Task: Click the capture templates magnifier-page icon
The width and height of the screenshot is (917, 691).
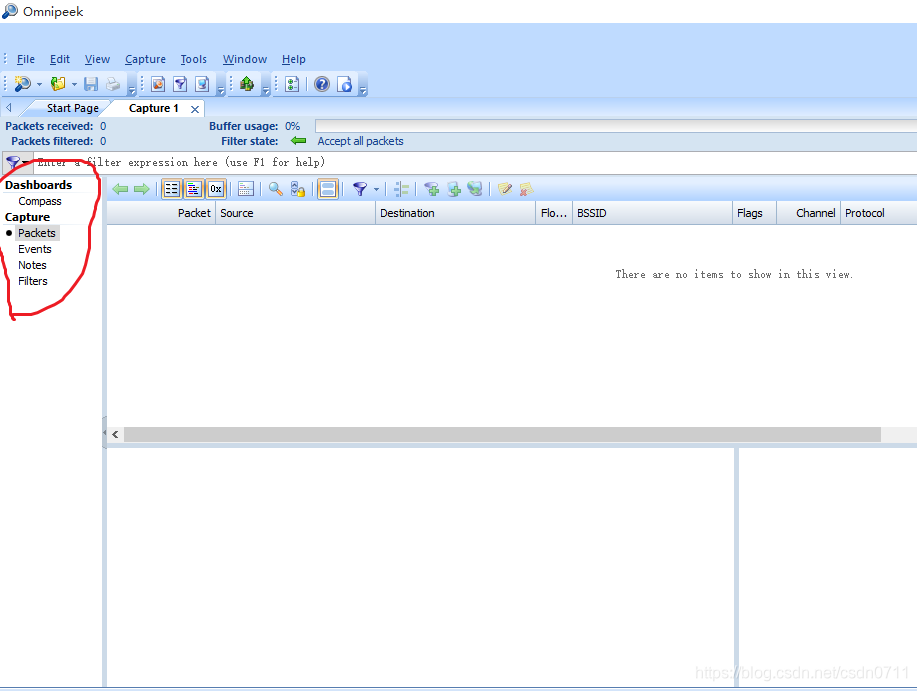Action: coord(158,84)
